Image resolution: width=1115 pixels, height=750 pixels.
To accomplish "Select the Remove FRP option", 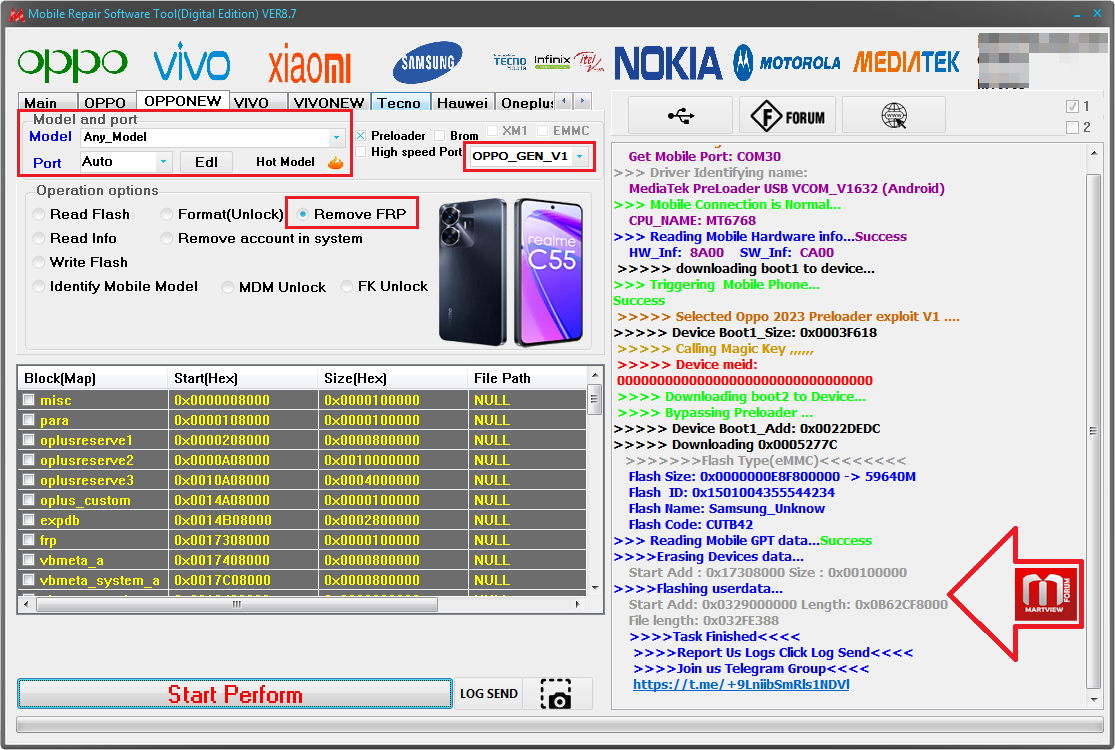I will coord(352,214).
